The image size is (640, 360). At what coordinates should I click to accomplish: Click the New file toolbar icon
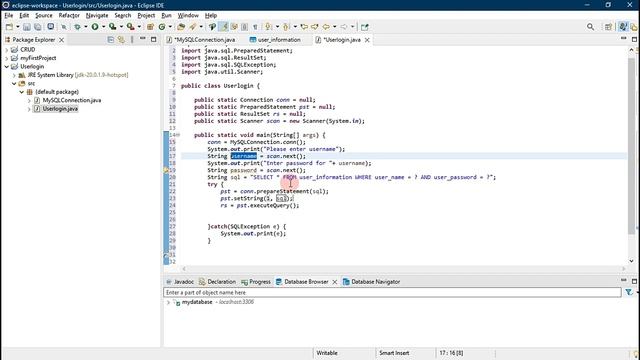click(x=9, y=27)
